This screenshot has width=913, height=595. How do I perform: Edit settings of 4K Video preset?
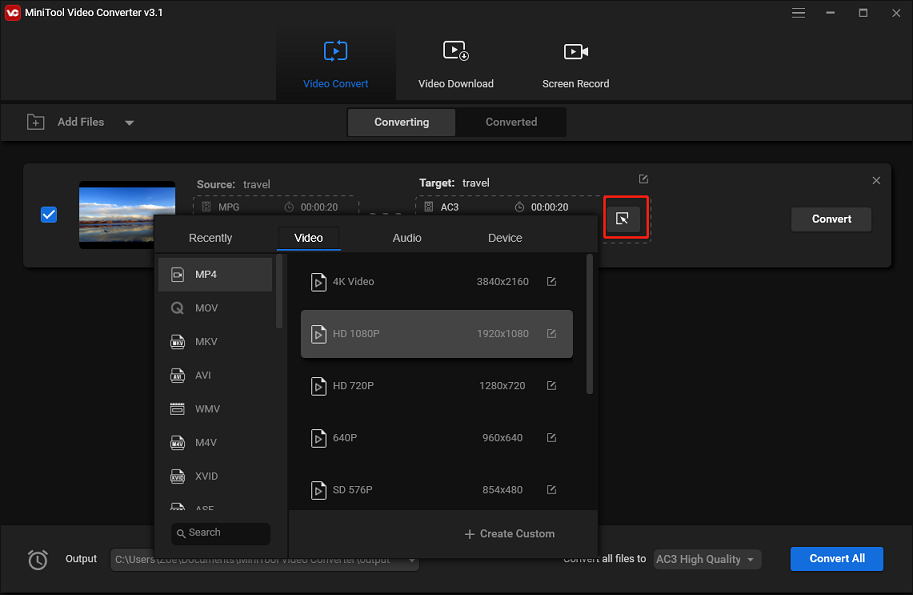(551, 282)
